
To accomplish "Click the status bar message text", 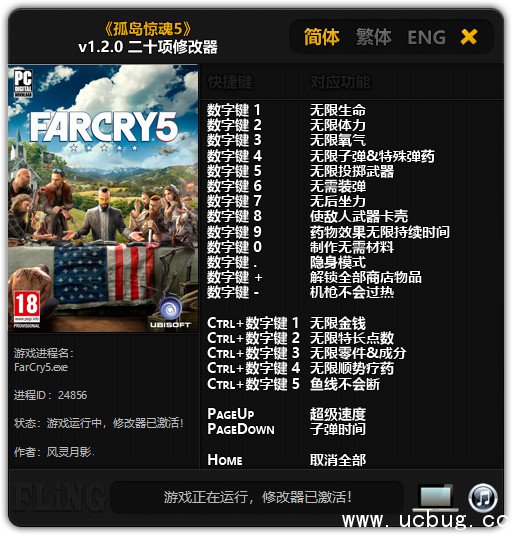I will [x=258, y=497].
